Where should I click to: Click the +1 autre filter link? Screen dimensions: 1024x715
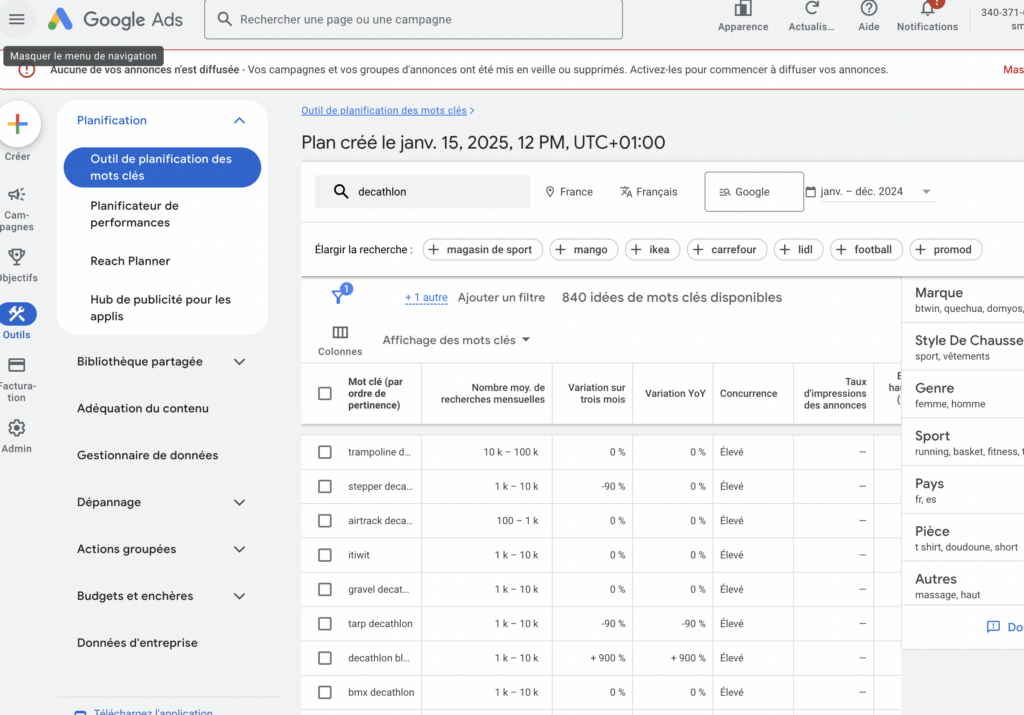pyautogui.click(x=426, y=298)
